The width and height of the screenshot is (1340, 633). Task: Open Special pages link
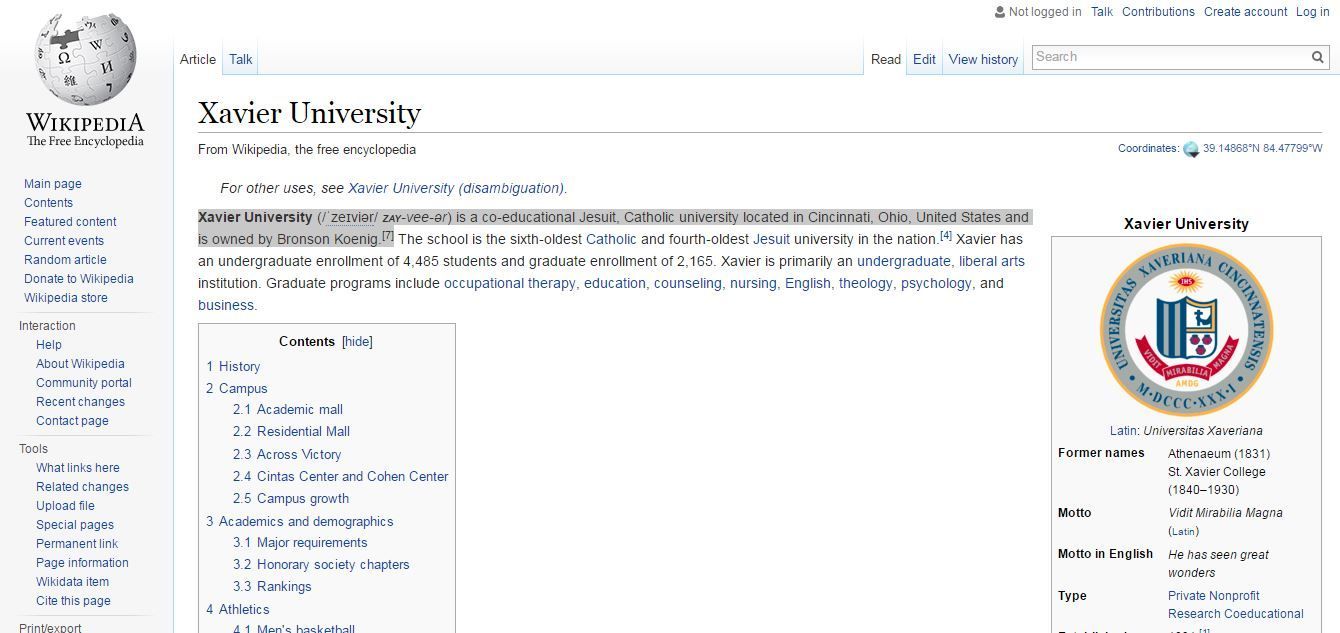pyautogui.click(x=75, y=525)
